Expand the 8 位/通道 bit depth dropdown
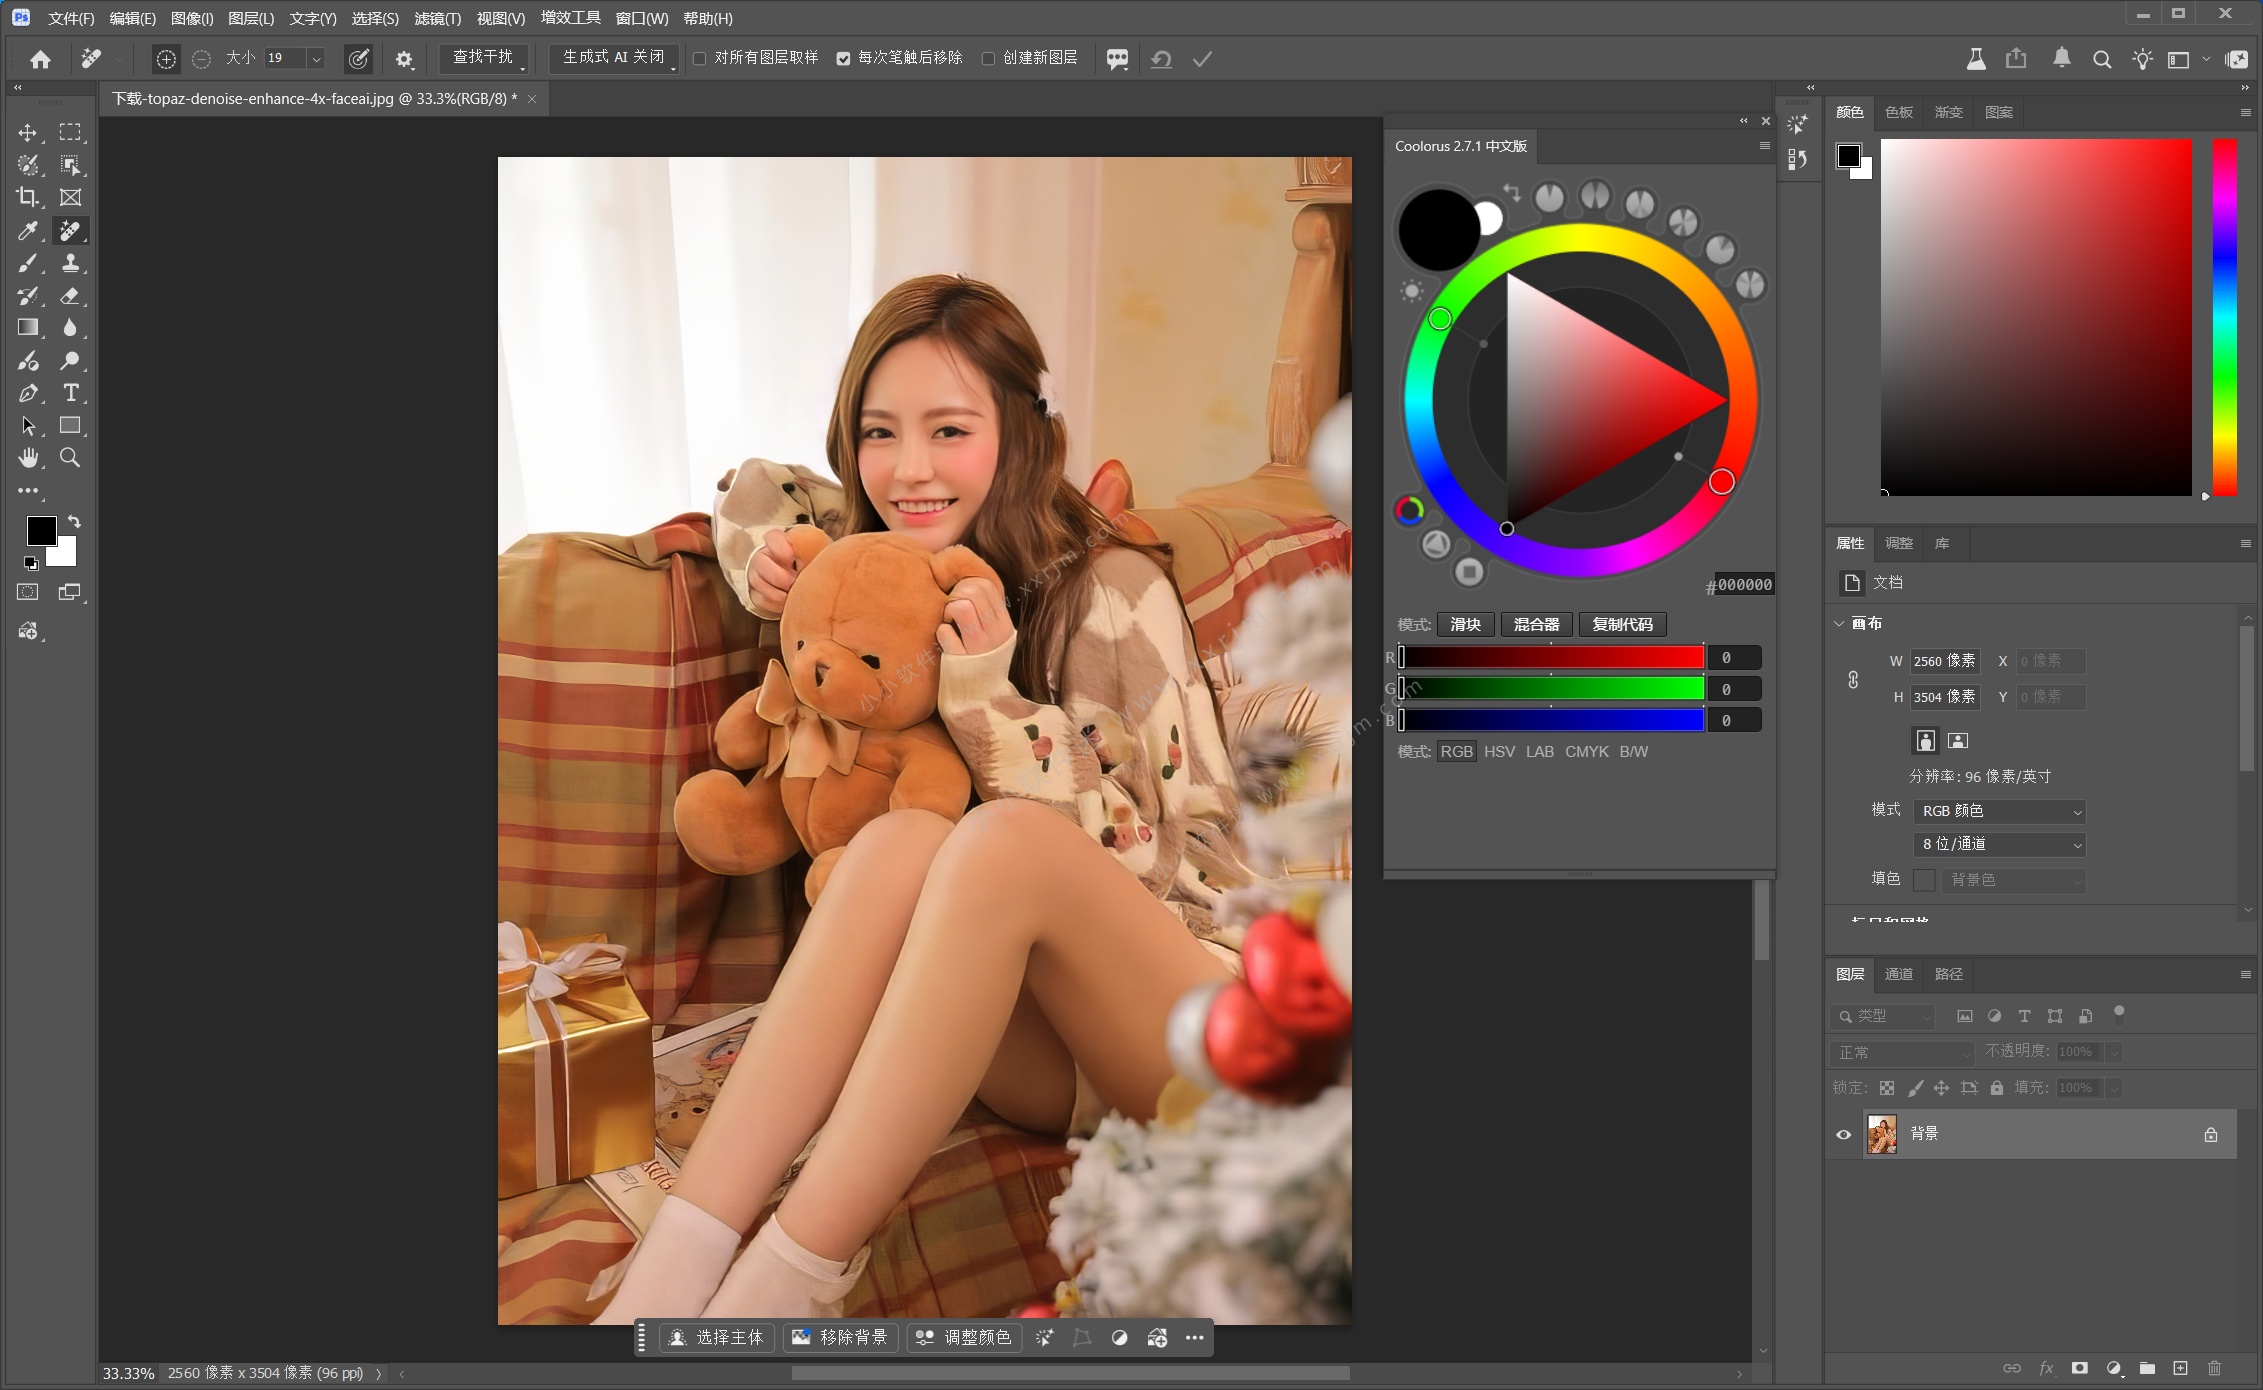 [x=1999, y=845]
